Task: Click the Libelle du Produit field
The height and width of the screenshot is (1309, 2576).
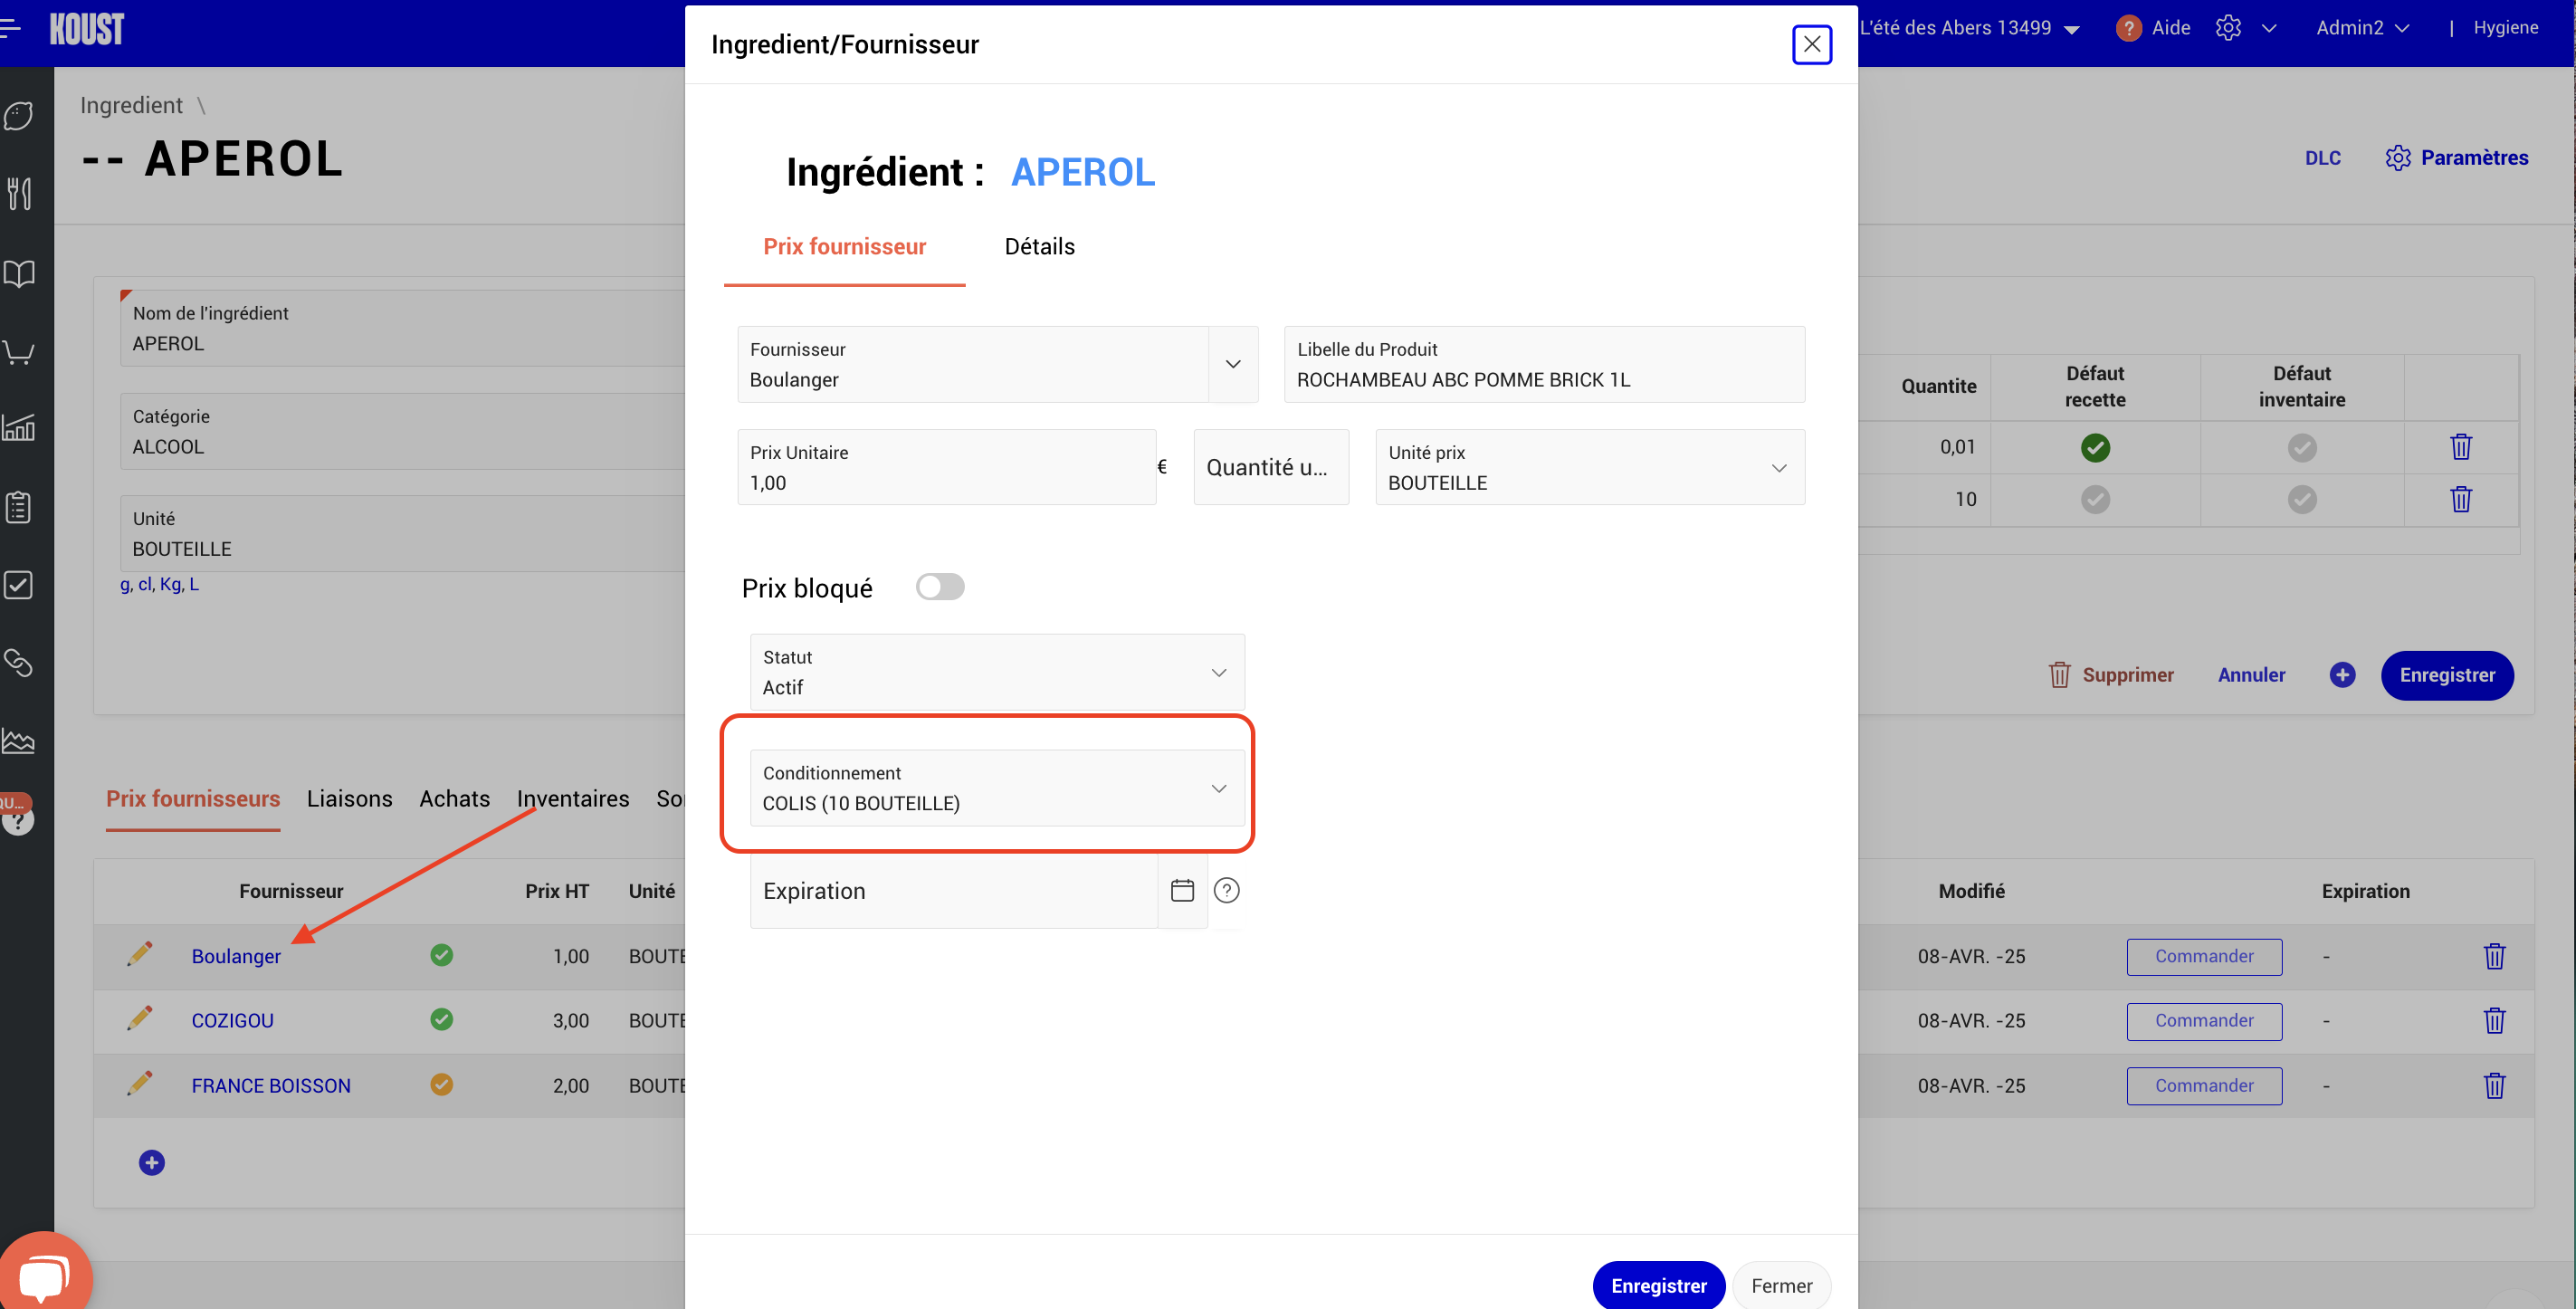Action: (1544, 364)
